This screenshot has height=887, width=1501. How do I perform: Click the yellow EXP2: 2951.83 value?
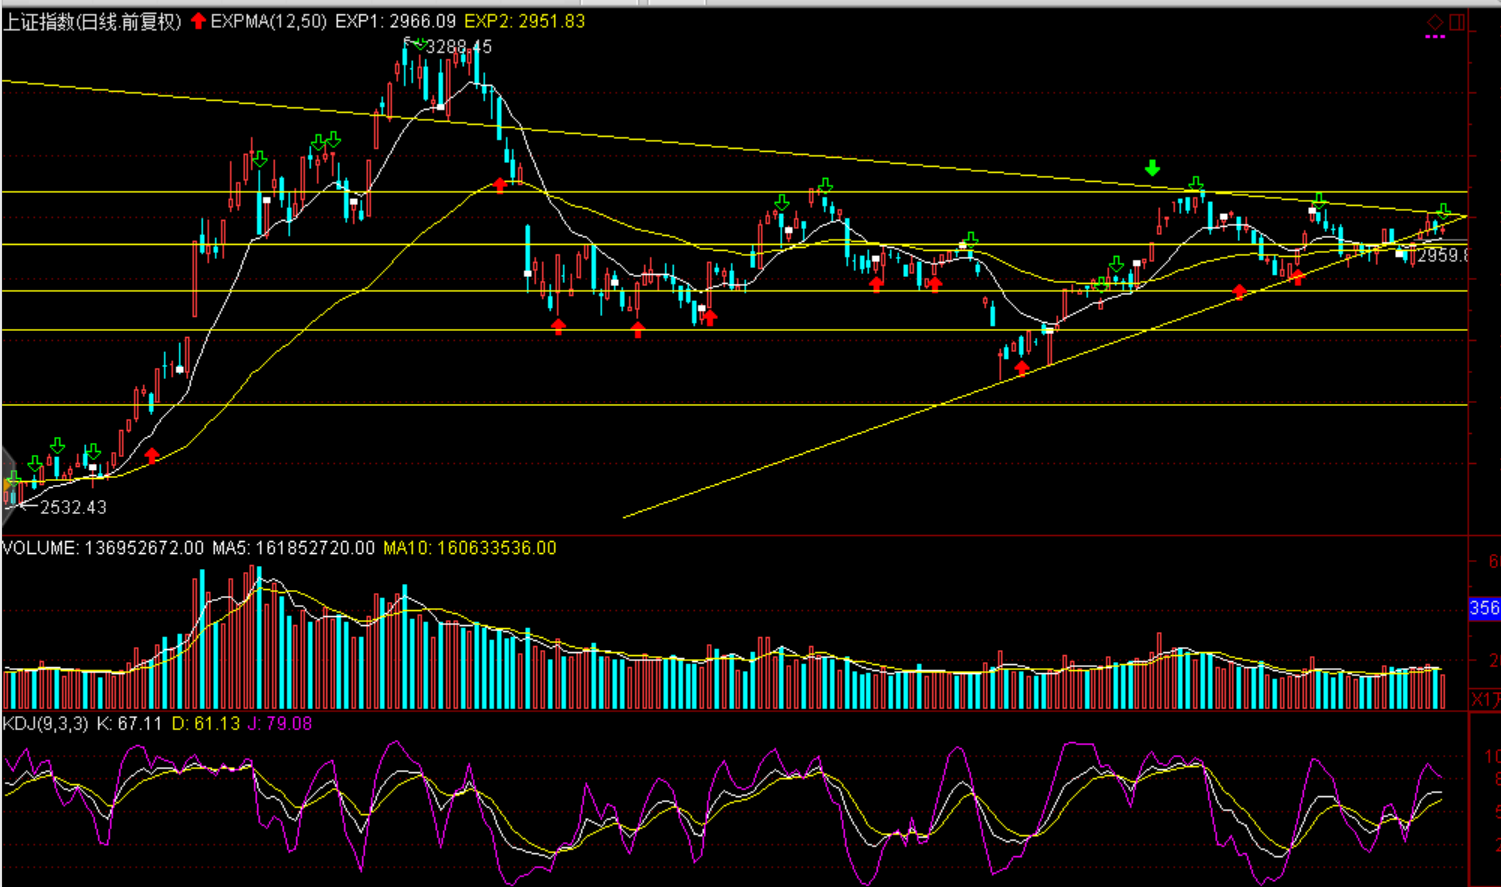tap(524, 21)
